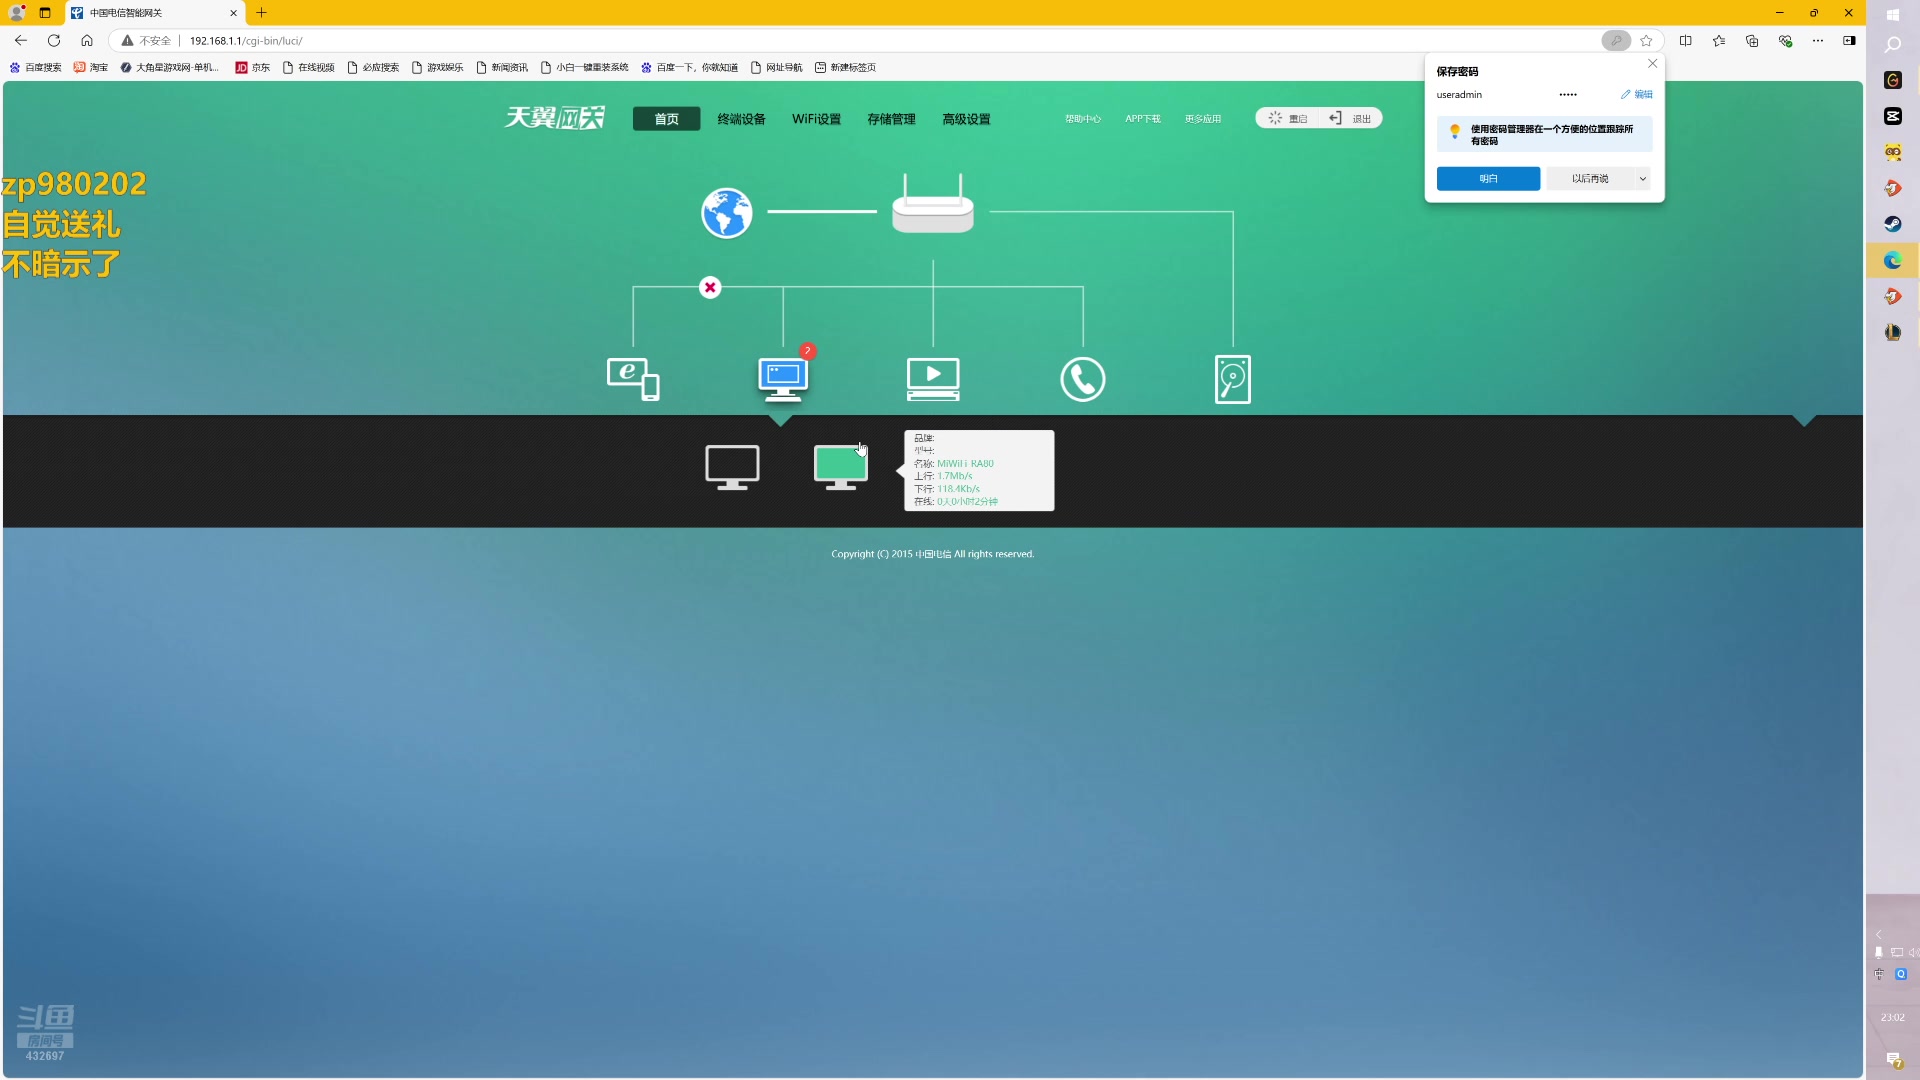Open the storage hard disk icon
The image size is (1920, 1080).
1233,379
